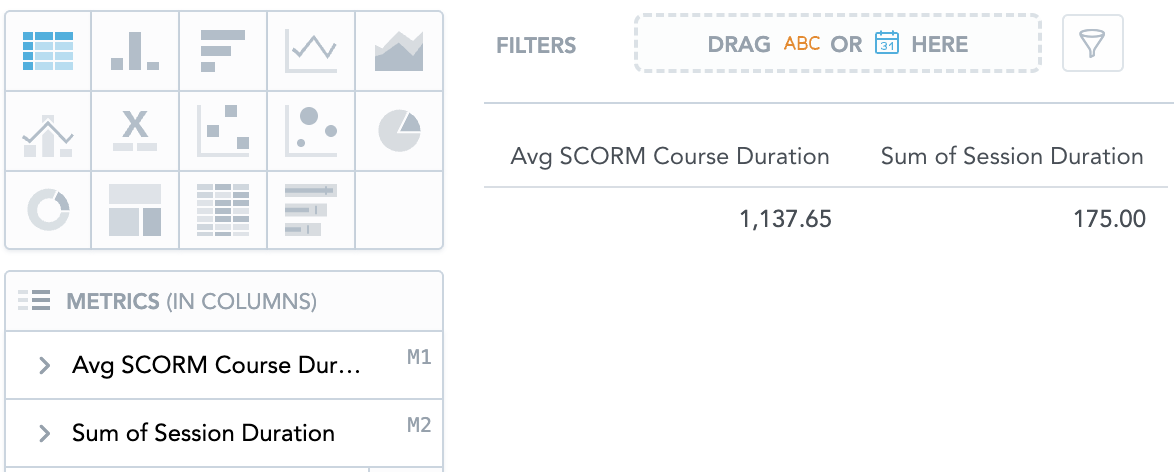
Task: Switch to the Combo chart type
Action: [x=48, y=131]
